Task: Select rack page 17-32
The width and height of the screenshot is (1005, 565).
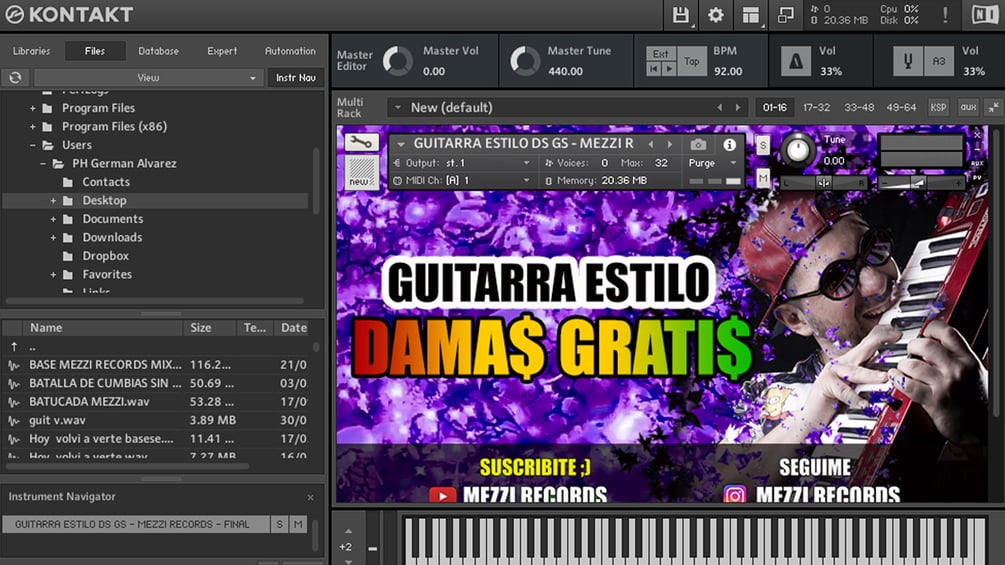Action: tap(816, 108)
